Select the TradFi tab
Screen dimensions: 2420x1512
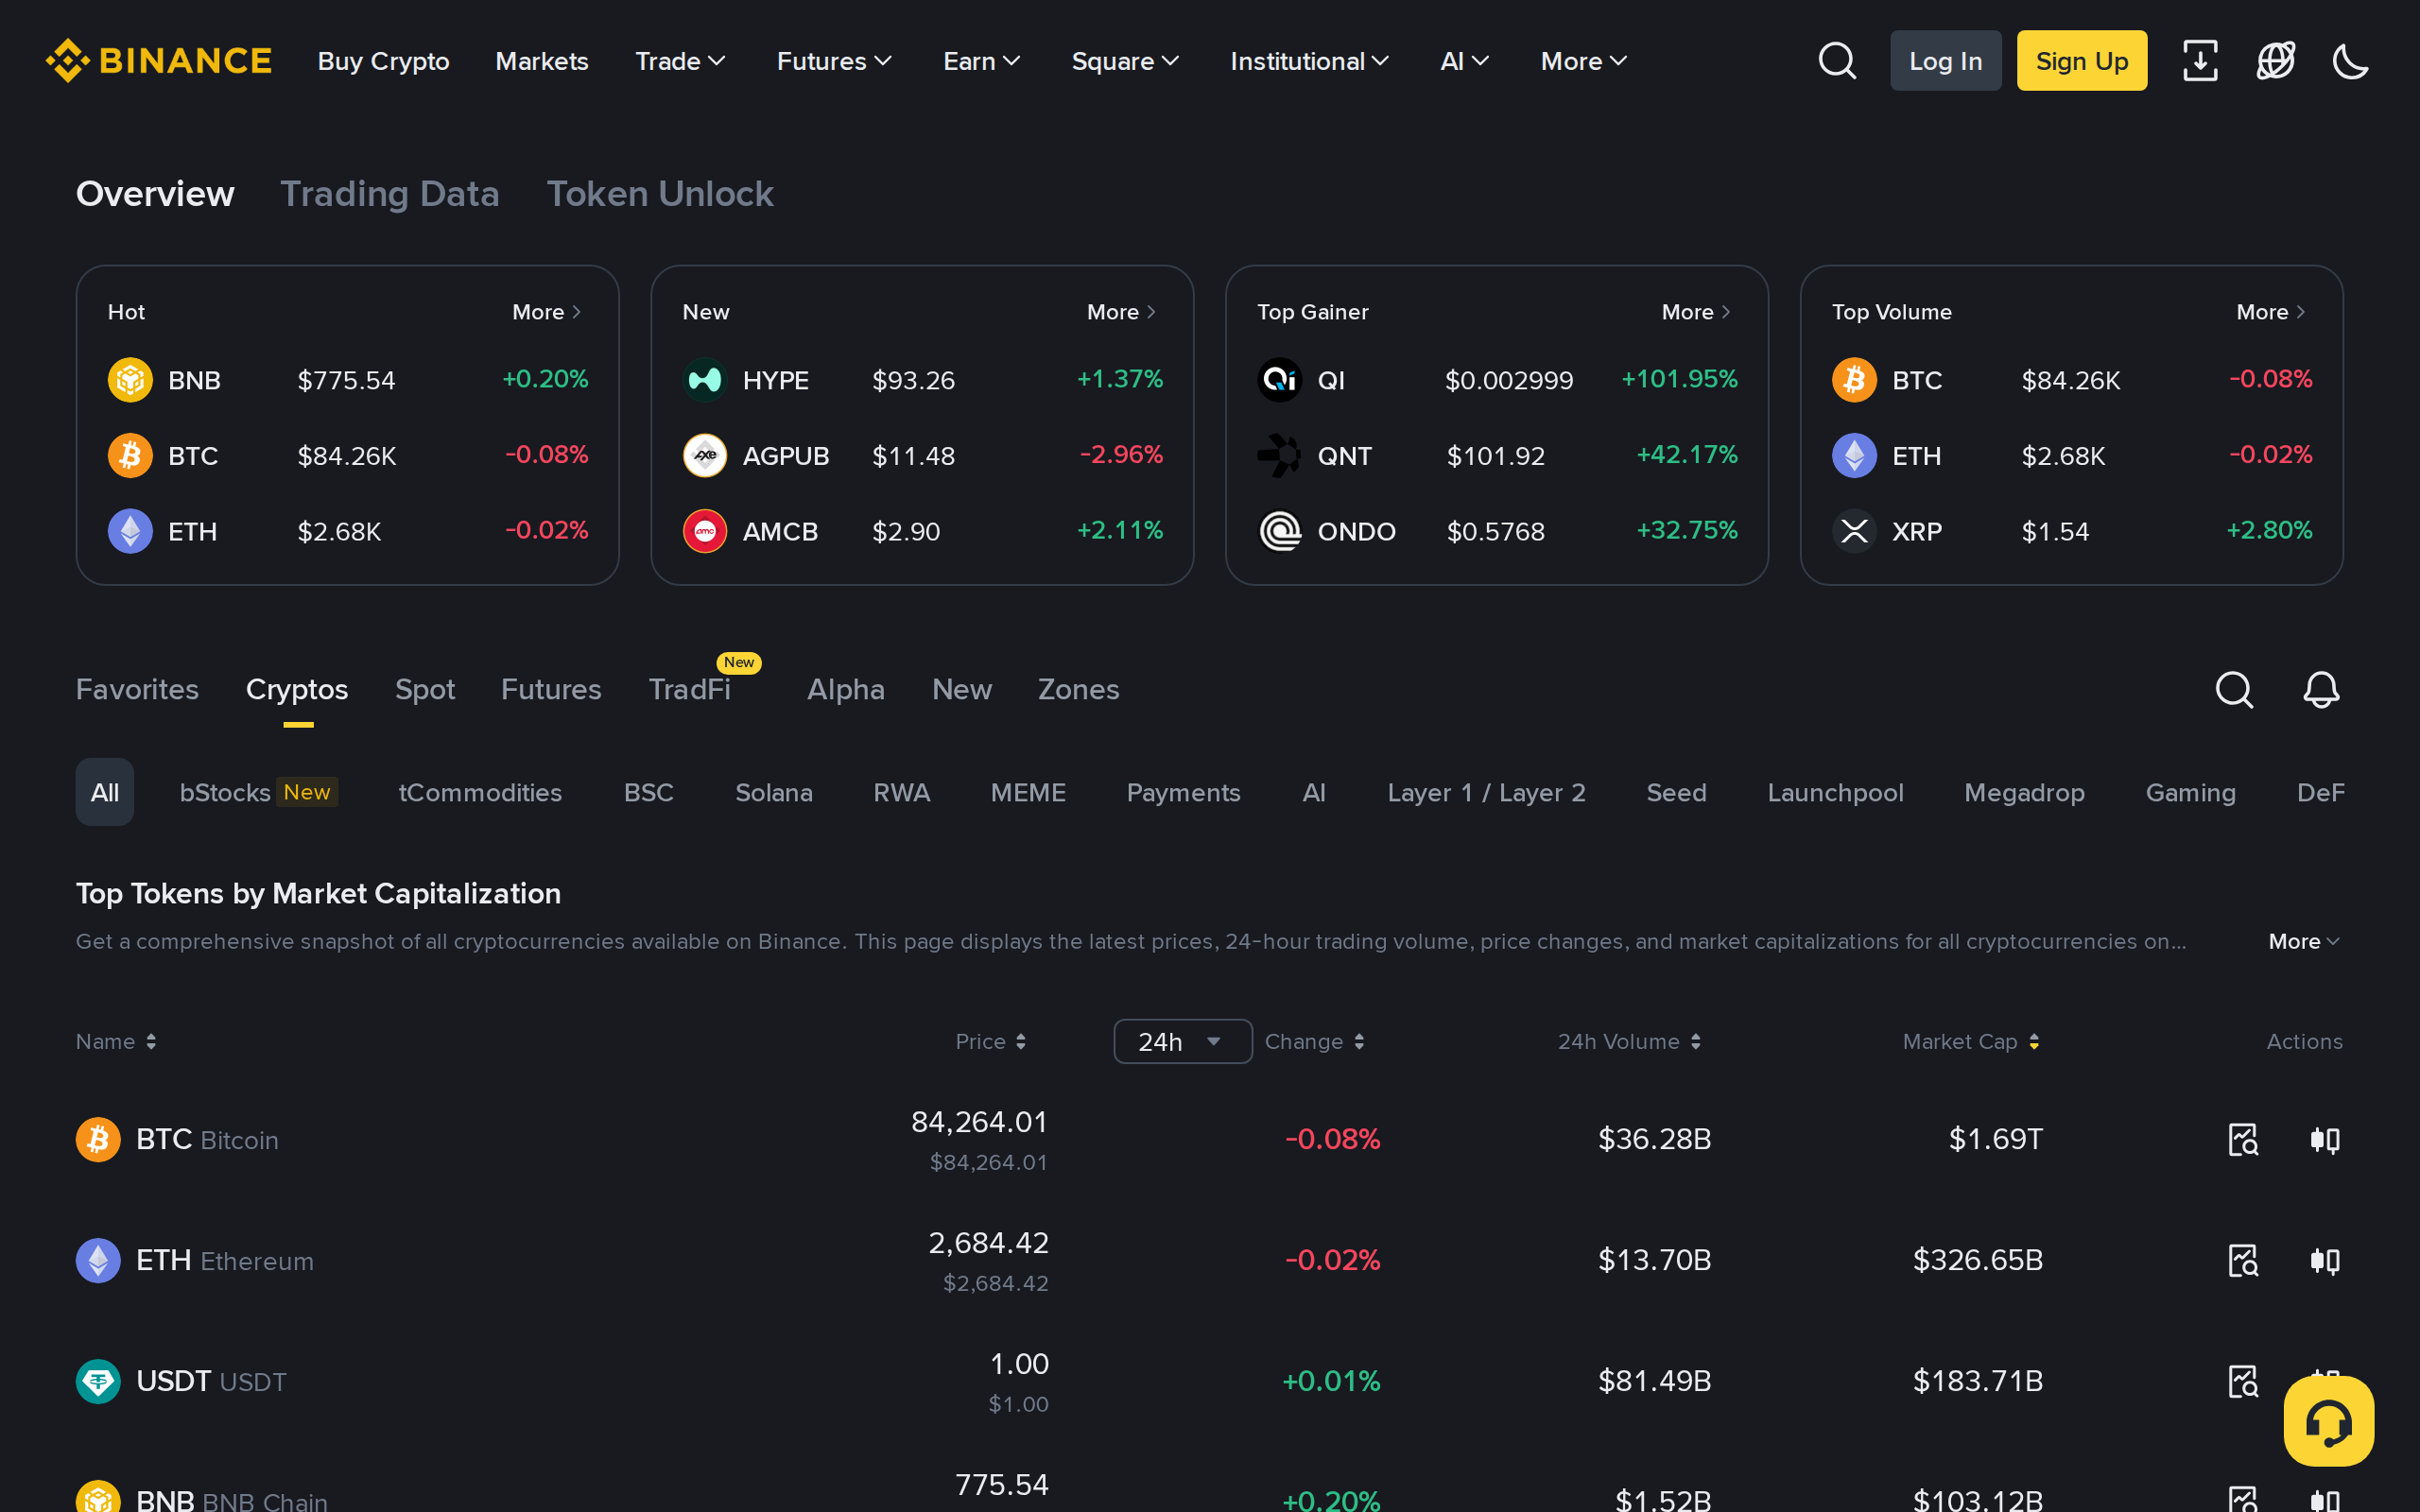690,689
